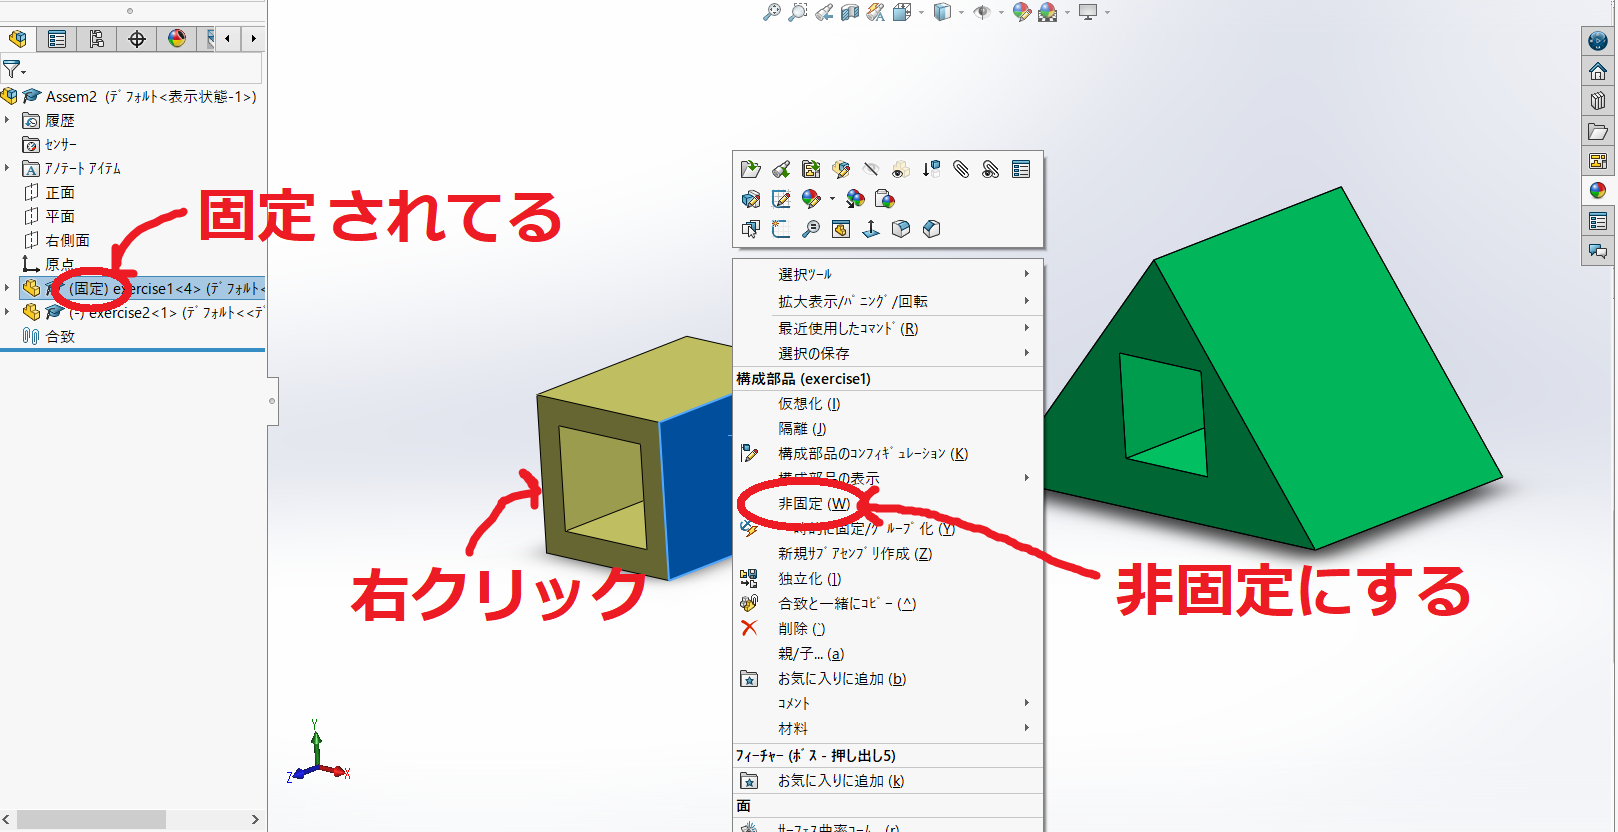Open View Orientation dropdown arrow
Viewport: 1618px width, 832px height.
(x=921, y=13)
